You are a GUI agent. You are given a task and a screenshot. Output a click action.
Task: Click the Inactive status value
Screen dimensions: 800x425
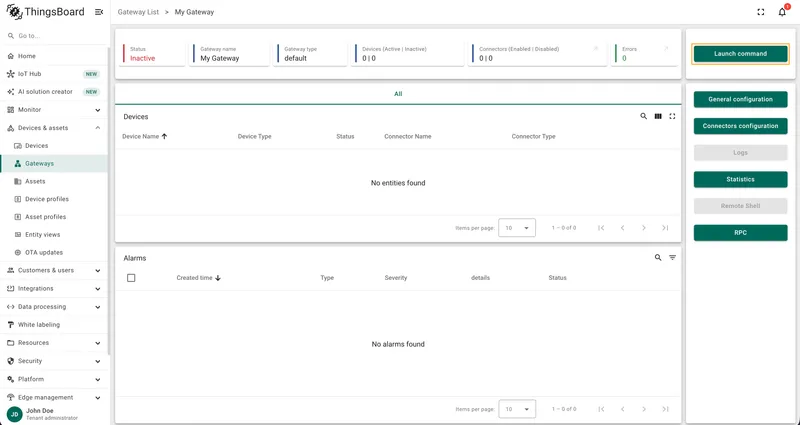click(x=142, y=58)
